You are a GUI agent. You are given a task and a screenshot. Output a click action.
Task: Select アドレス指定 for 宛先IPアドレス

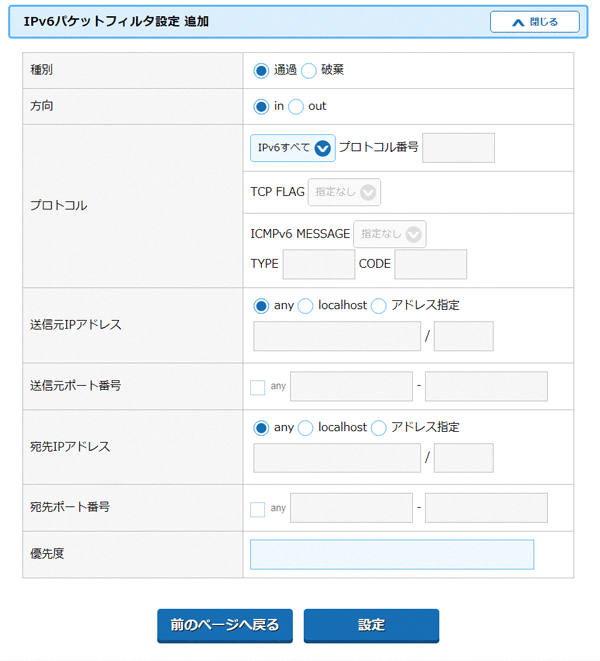[378, 428]
